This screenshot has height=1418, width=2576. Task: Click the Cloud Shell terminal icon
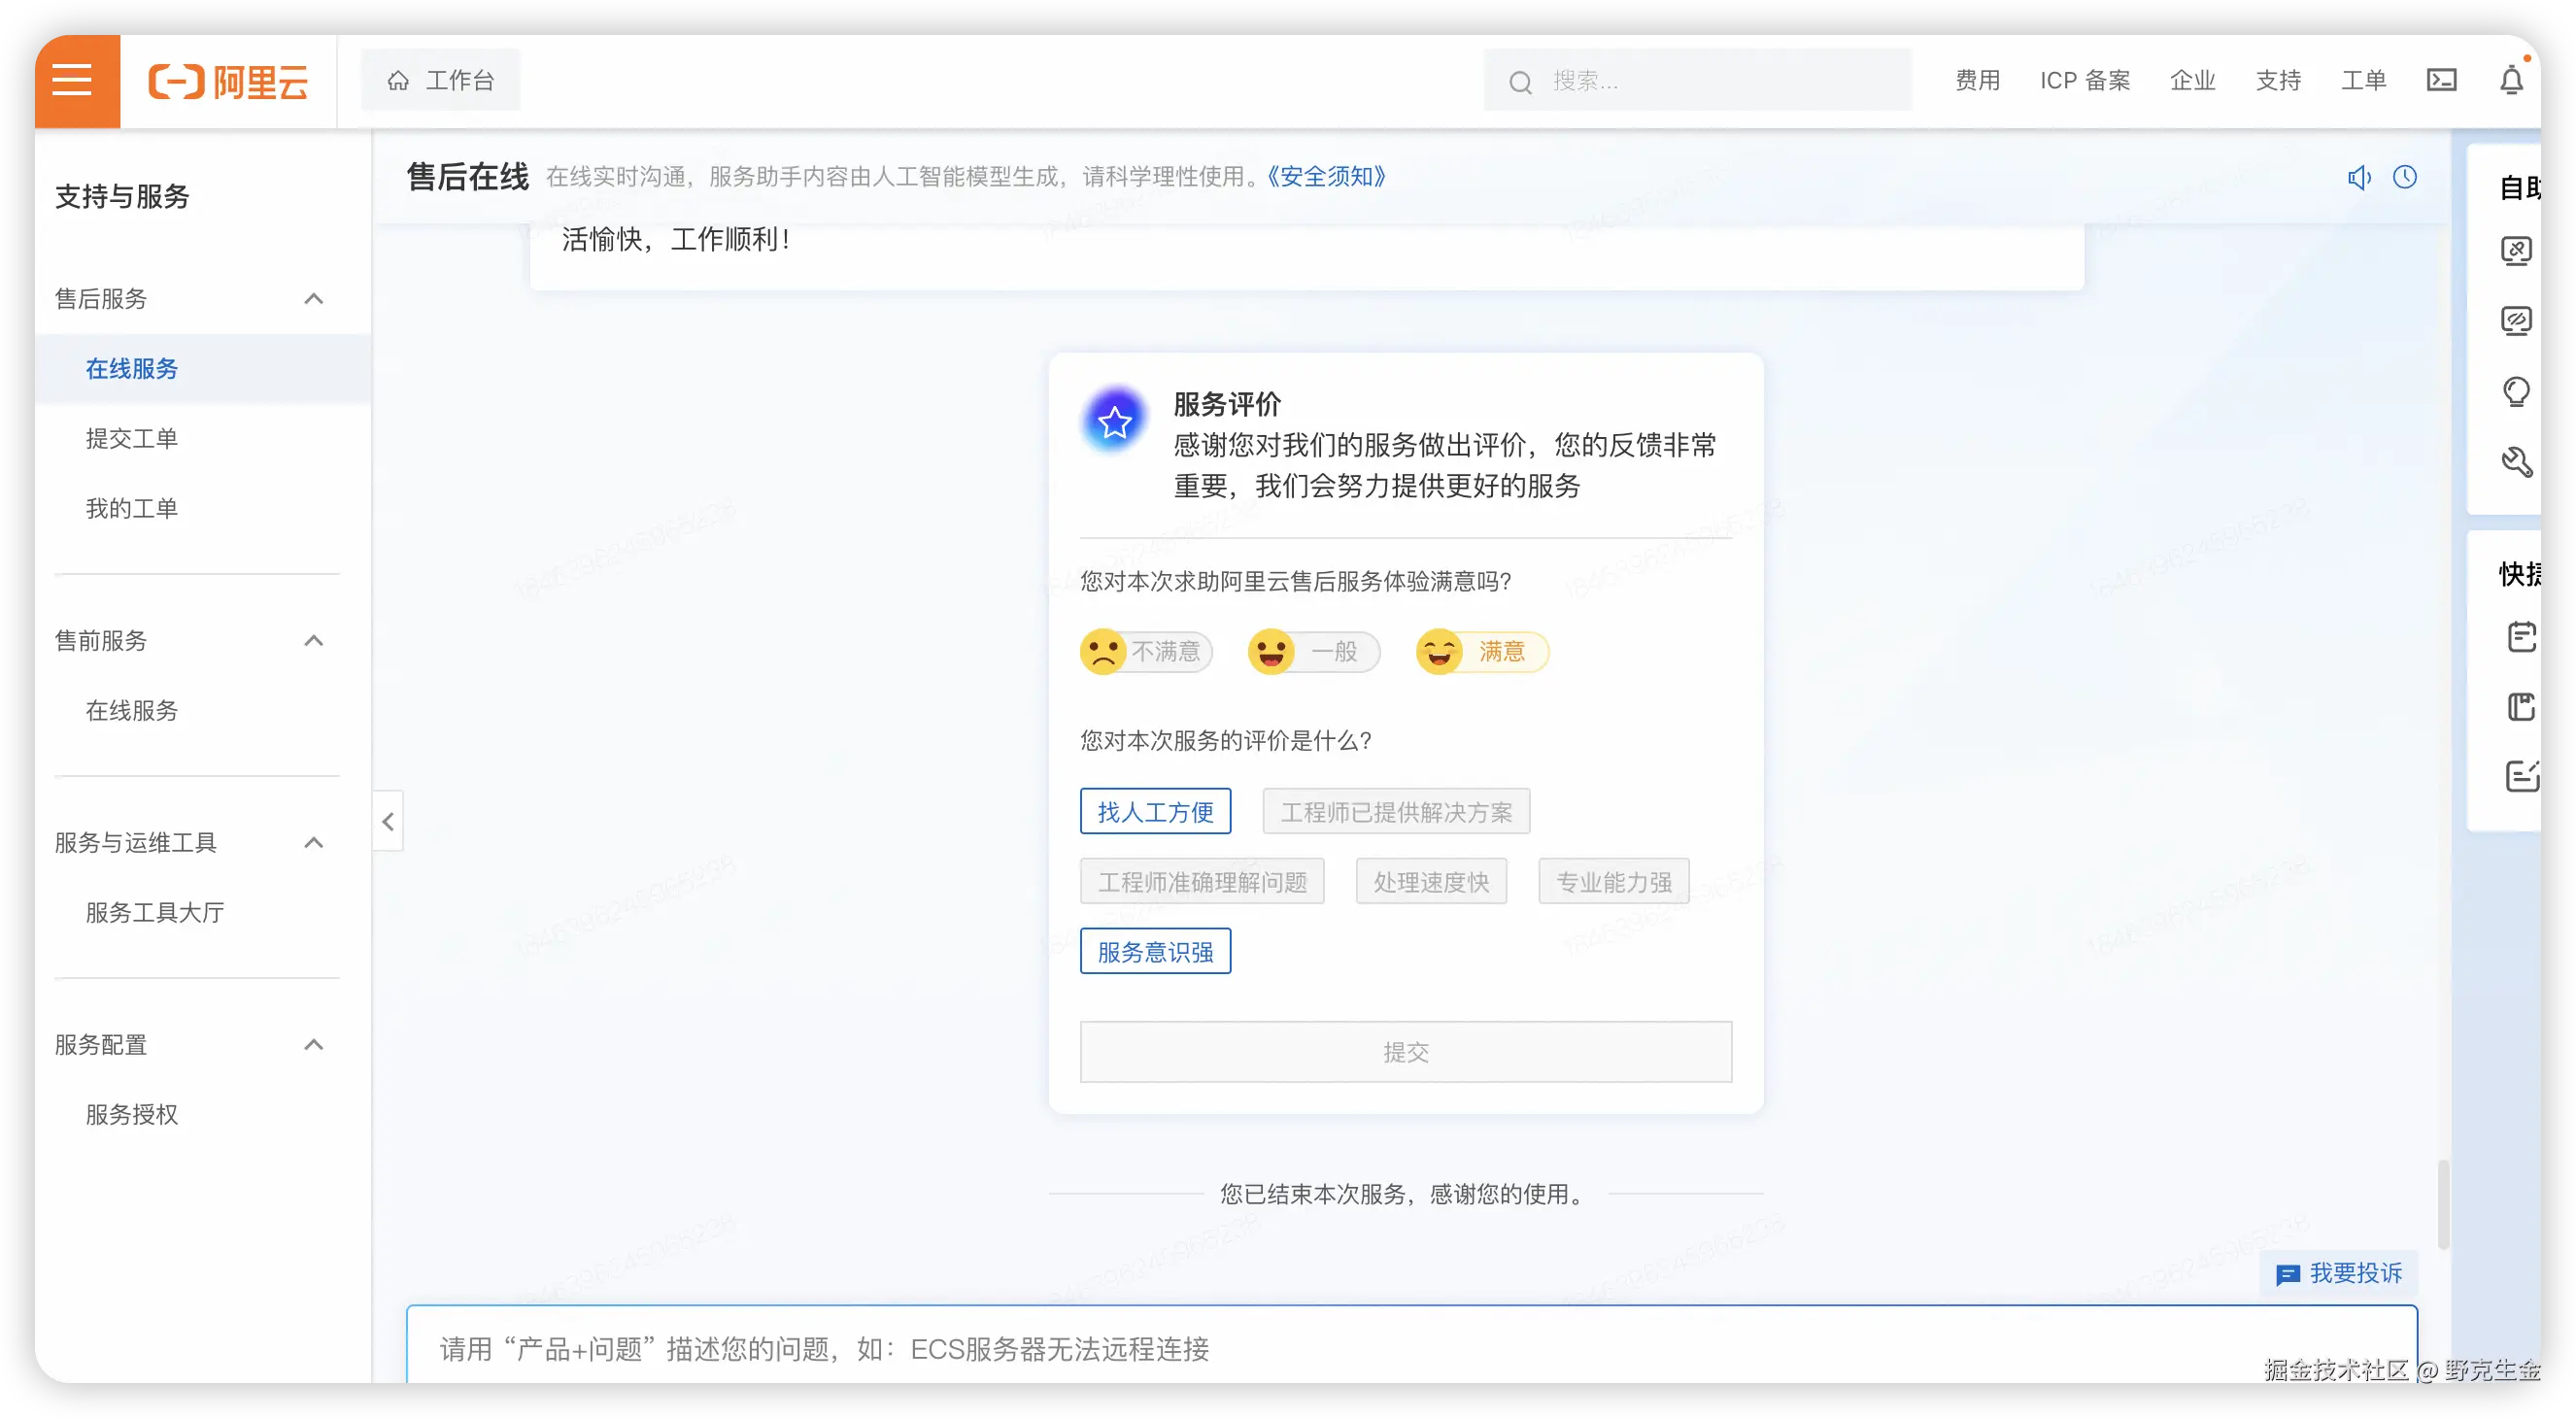click(x=2441, y=80)
